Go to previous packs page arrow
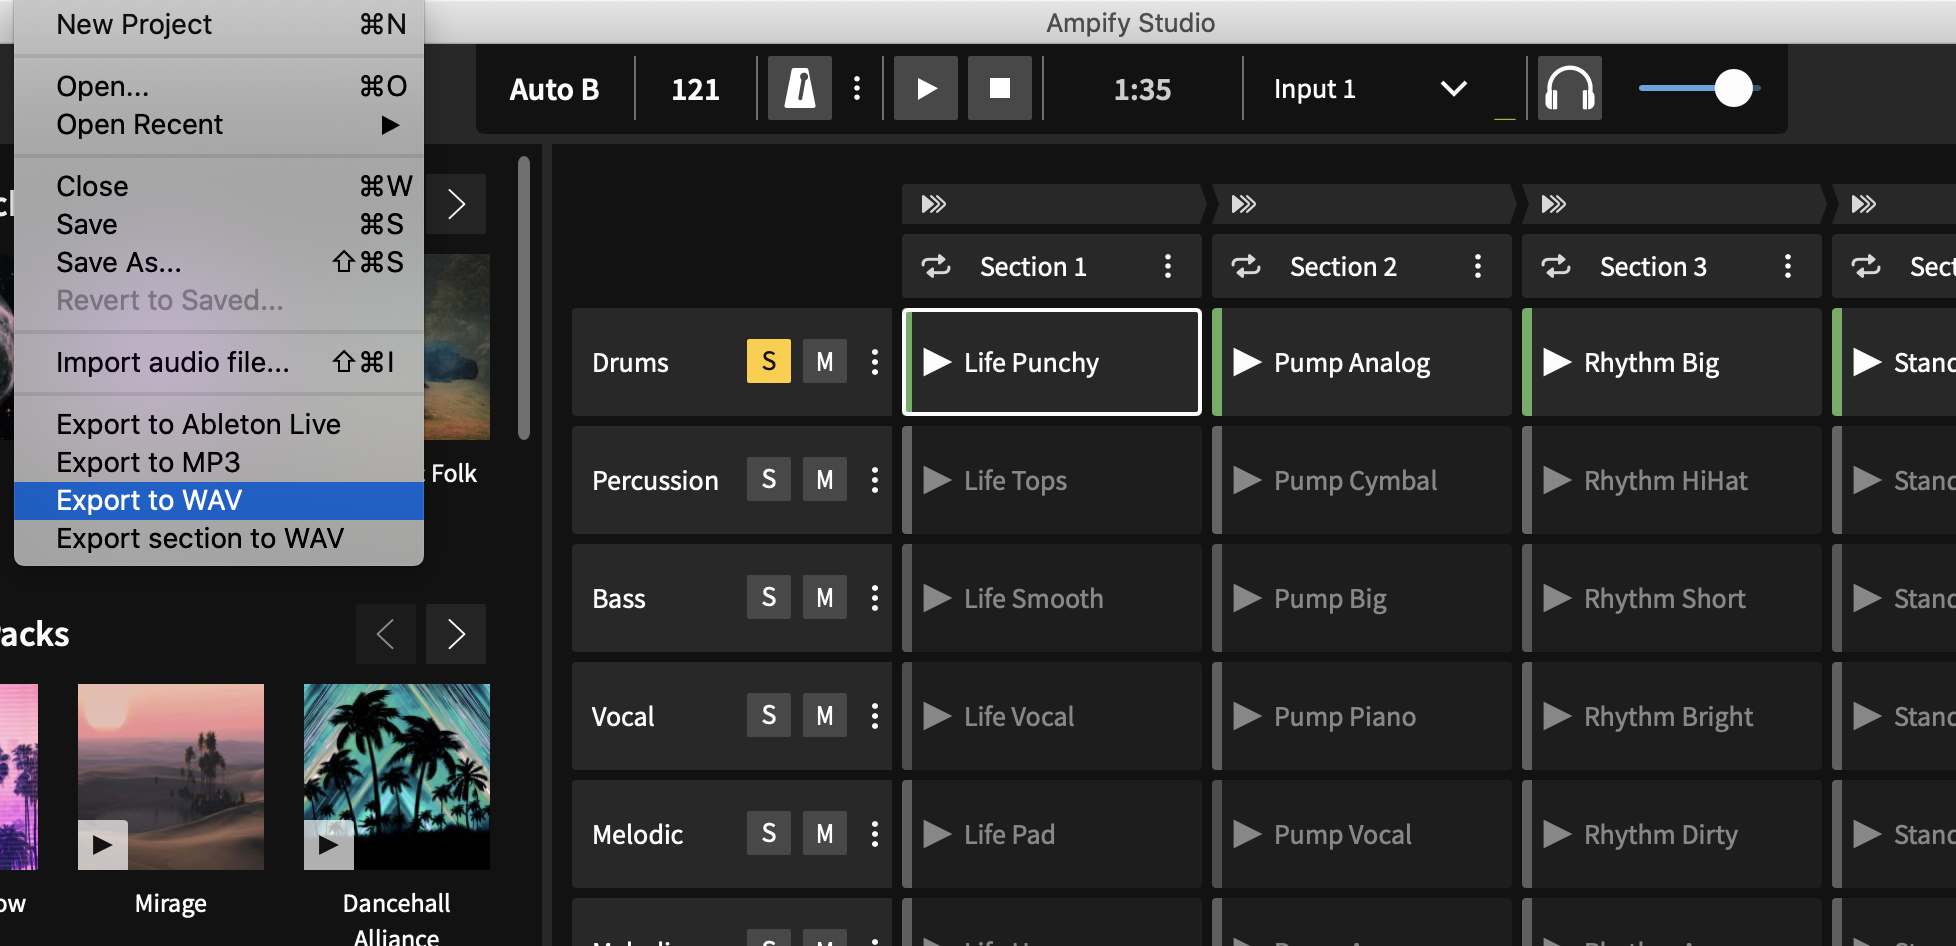 point(386,634)
